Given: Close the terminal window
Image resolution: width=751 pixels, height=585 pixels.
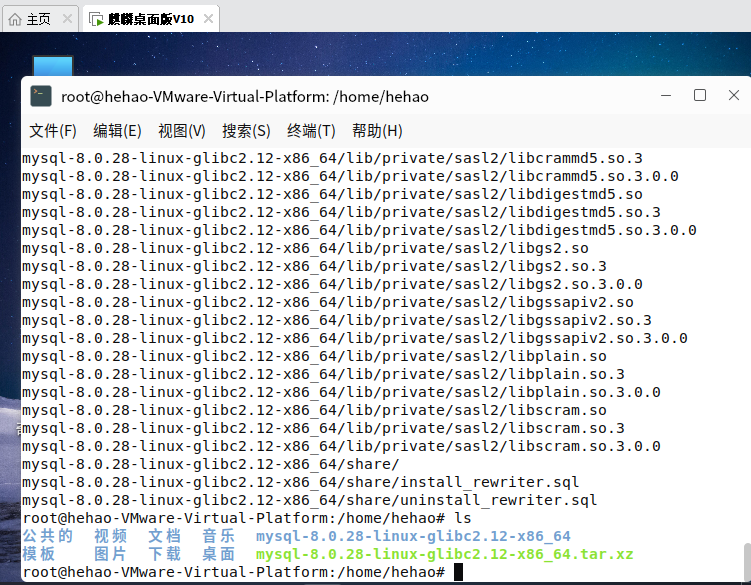Looking at the screenshot, I should [x=734, y=95].
